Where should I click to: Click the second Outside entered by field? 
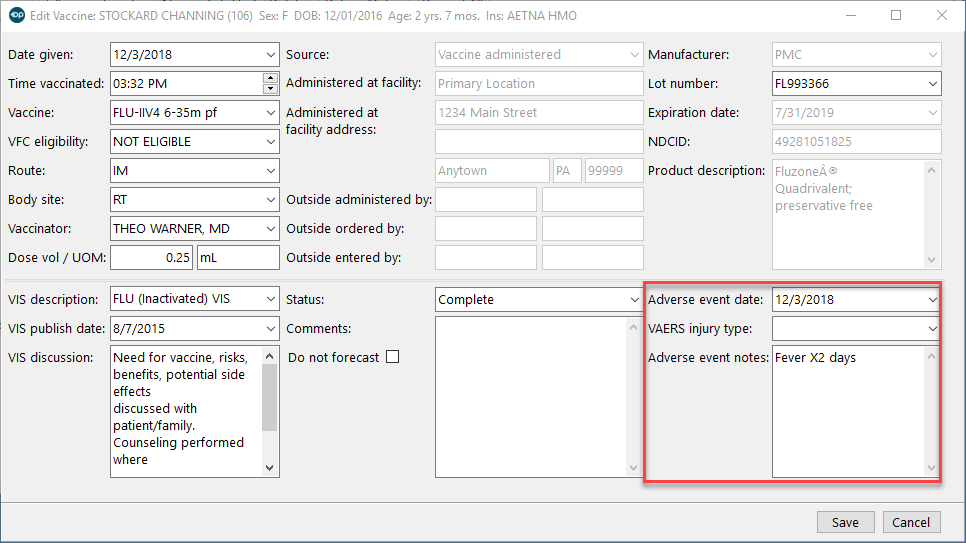pos(593,258)
